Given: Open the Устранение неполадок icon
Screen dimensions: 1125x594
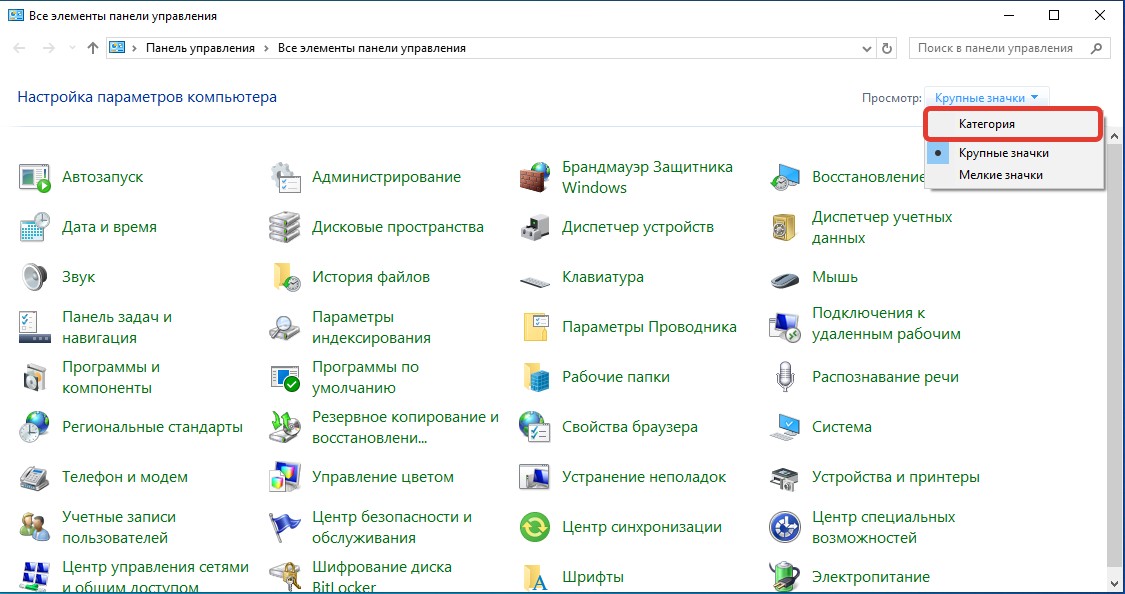Looking at the screenshot, I should tap(535, 477).
